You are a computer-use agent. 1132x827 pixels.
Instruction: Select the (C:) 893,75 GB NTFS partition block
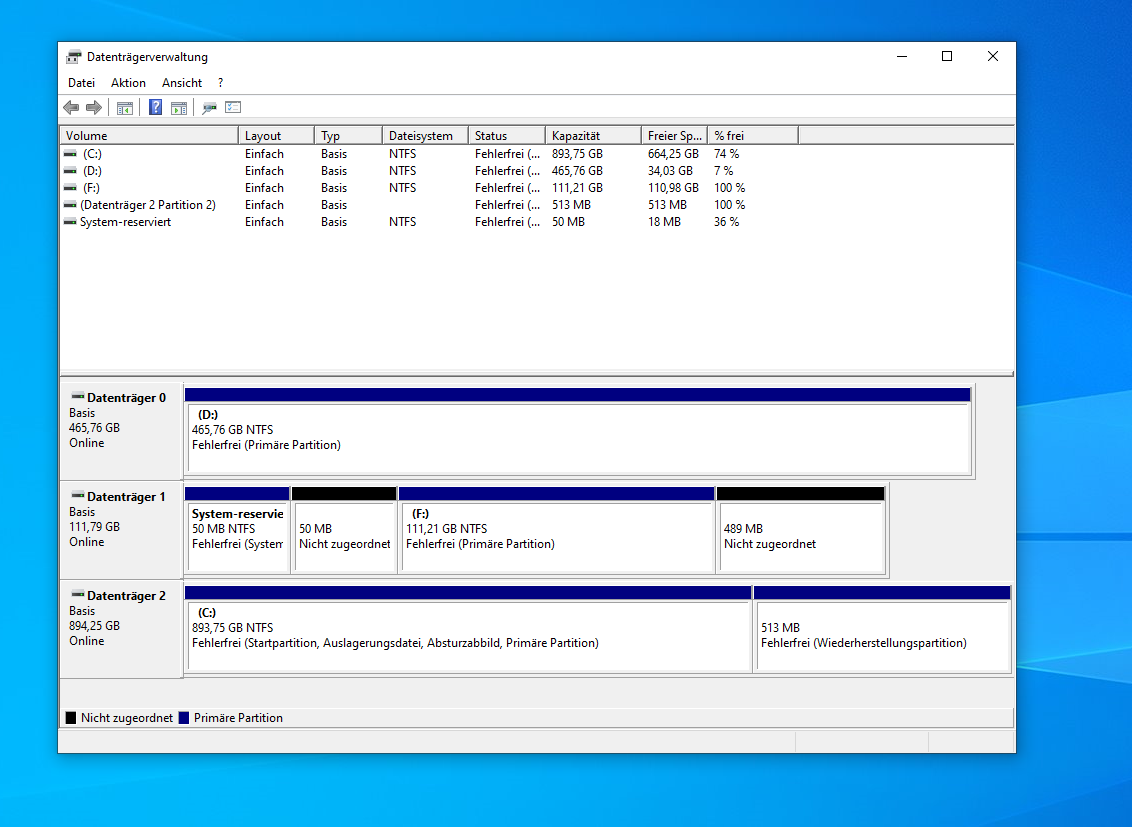click(x=468, y=629)
